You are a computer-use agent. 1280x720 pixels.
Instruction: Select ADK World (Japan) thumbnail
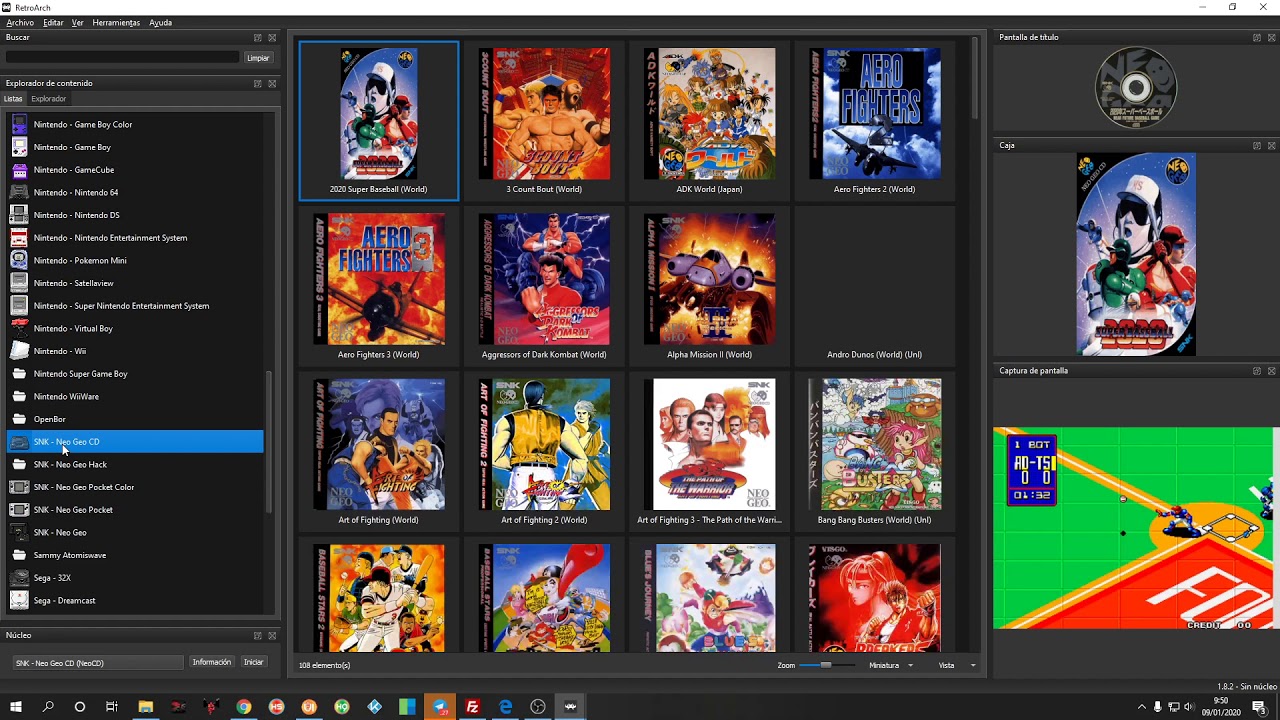click(709, 121)
